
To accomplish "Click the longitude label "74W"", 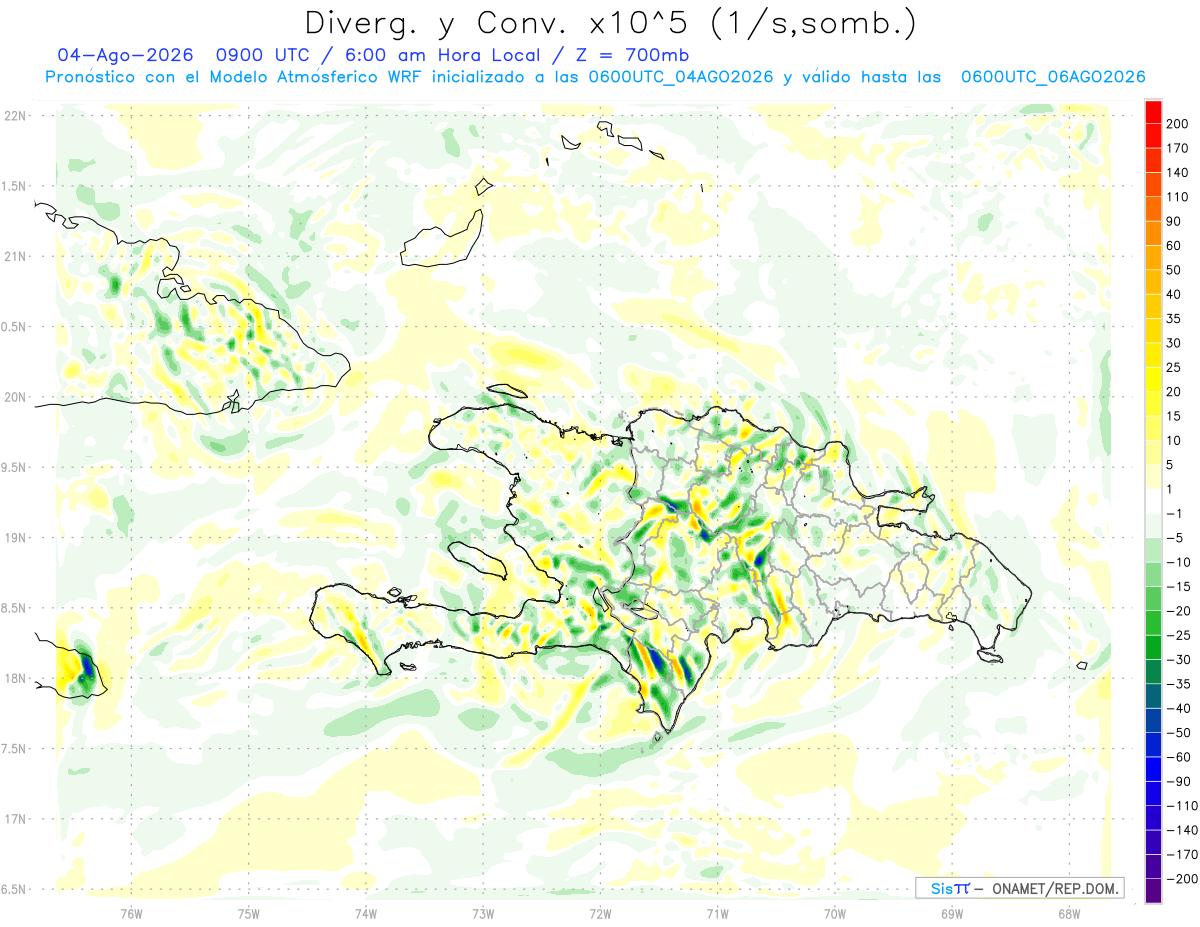I will click(366, 914).
